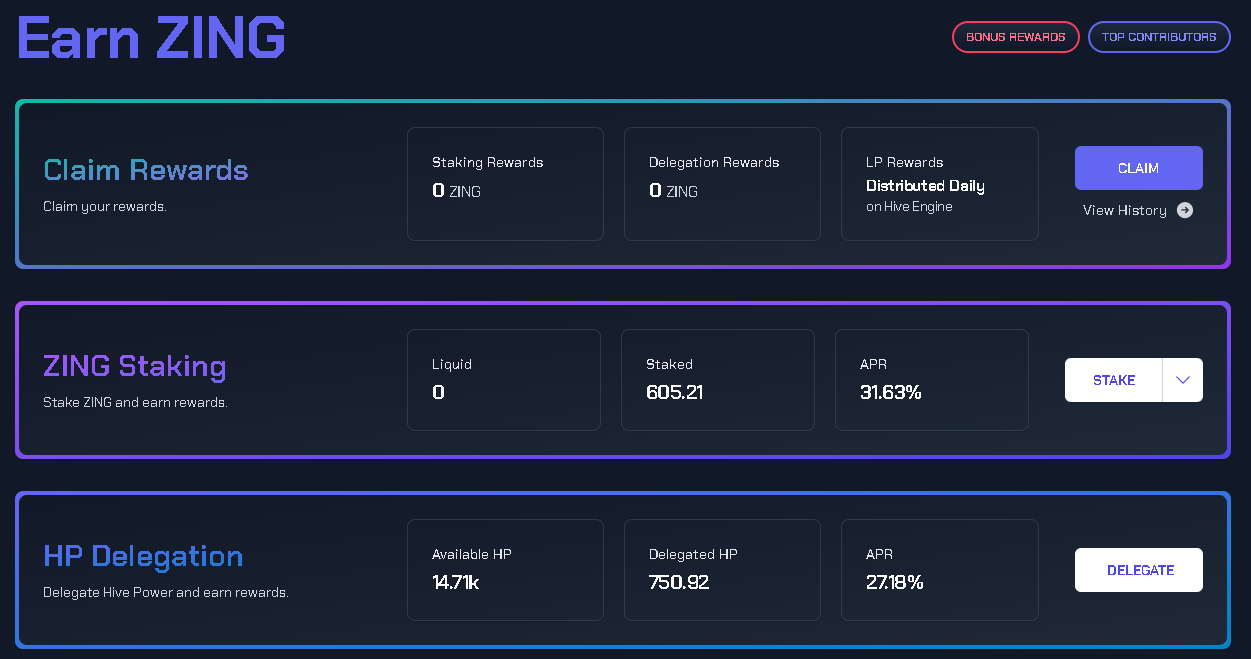Image resolution: width=1251 pixels, height=659 pixels.
Task: Open the Bonus Rewards page
Action: [1015, 37]
